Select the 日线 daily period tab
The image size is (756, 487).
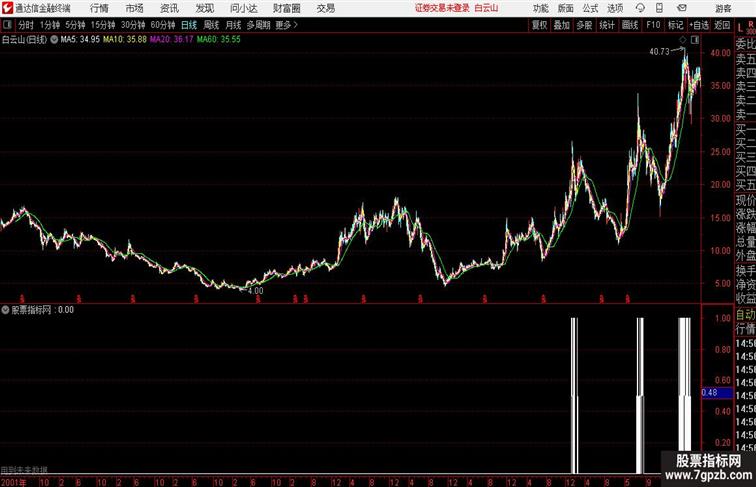coord(189,25)
